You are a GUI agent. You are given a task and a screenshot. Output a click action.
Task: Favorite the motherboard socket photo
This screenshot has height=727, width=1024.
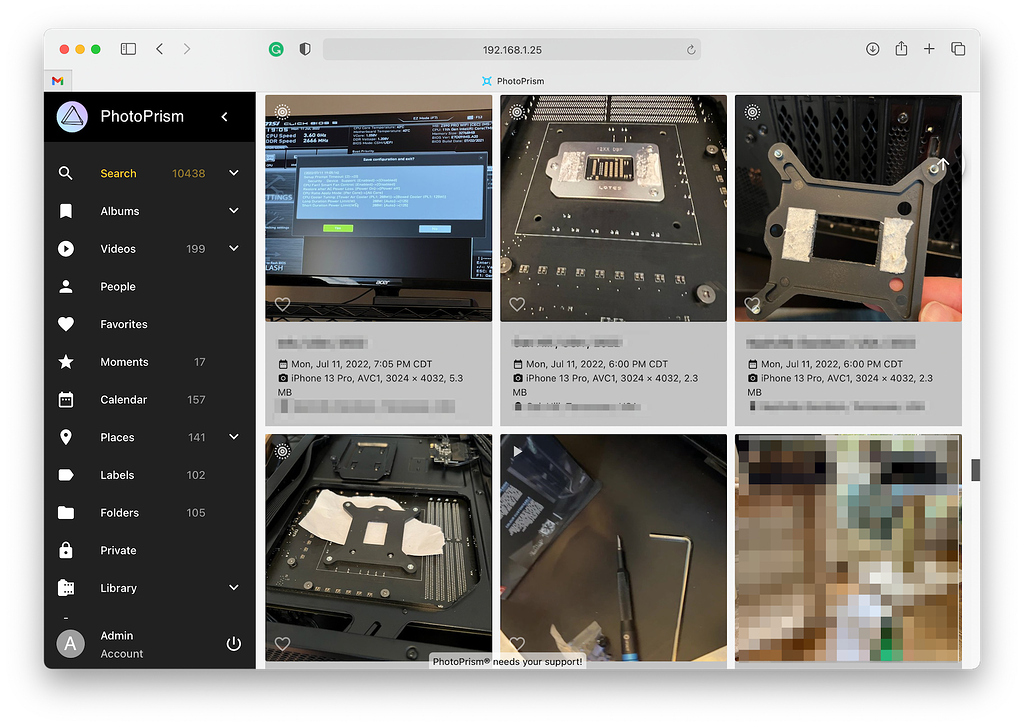pyautogui.click(x=517, y=304)
